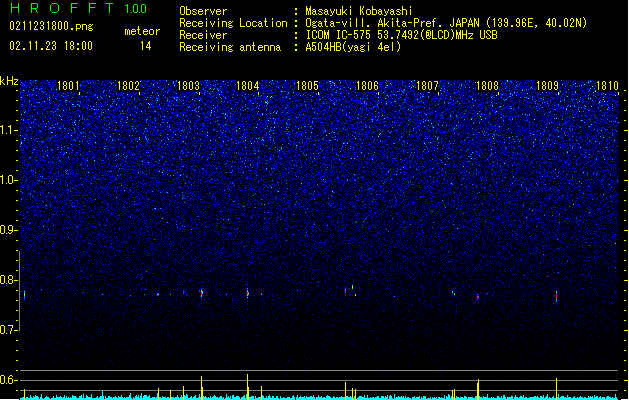629x400 pixels.
Task: Click the 1806 time marker
Action: point(367,85)
